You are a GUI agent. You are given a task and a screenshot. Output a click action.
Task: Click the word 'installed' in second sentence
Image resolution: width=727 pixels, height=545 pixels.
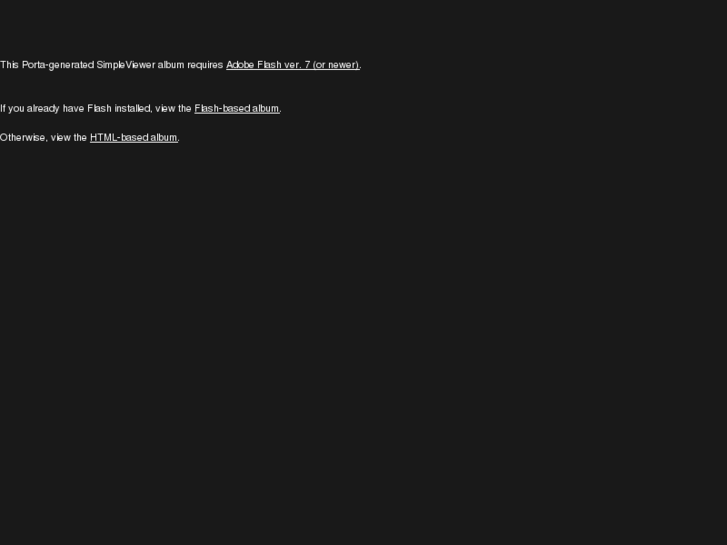point(133,109)
